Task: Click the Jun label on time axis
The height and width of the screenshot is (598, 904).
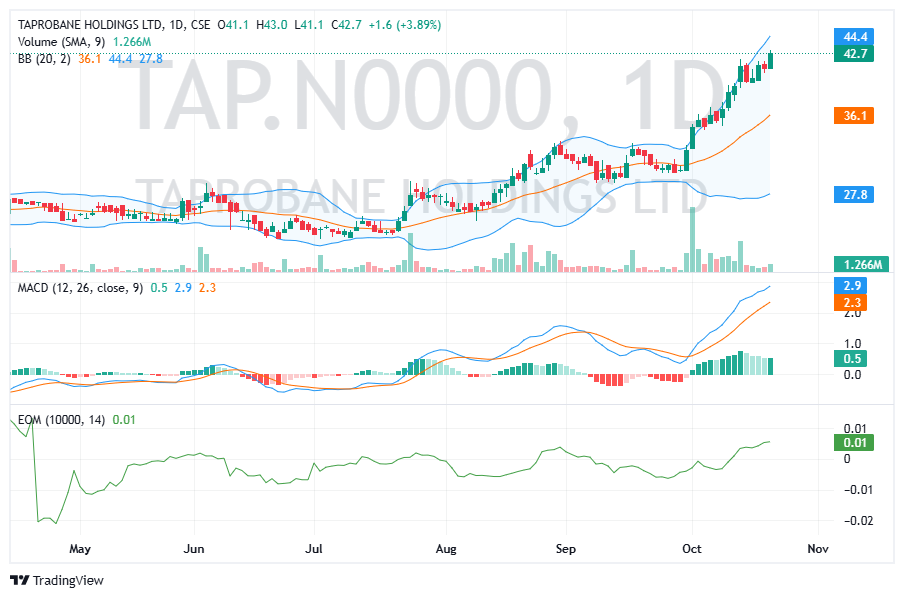Action: (x=194, y=548)
